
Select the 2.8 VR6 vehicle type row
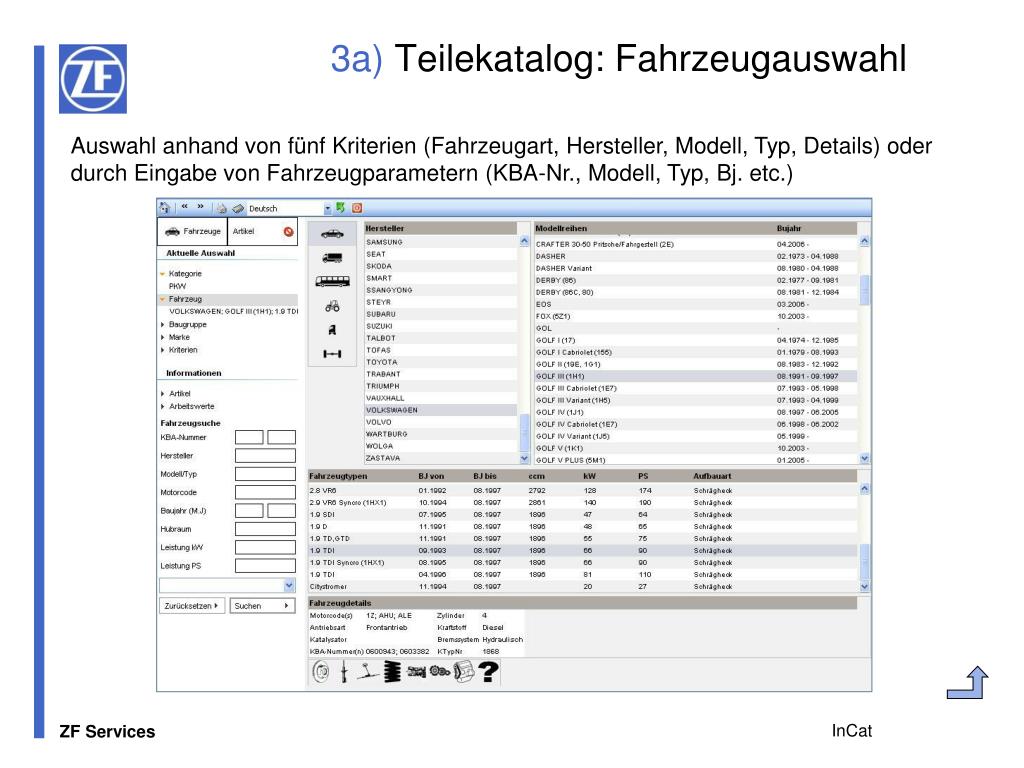(583, 490)
